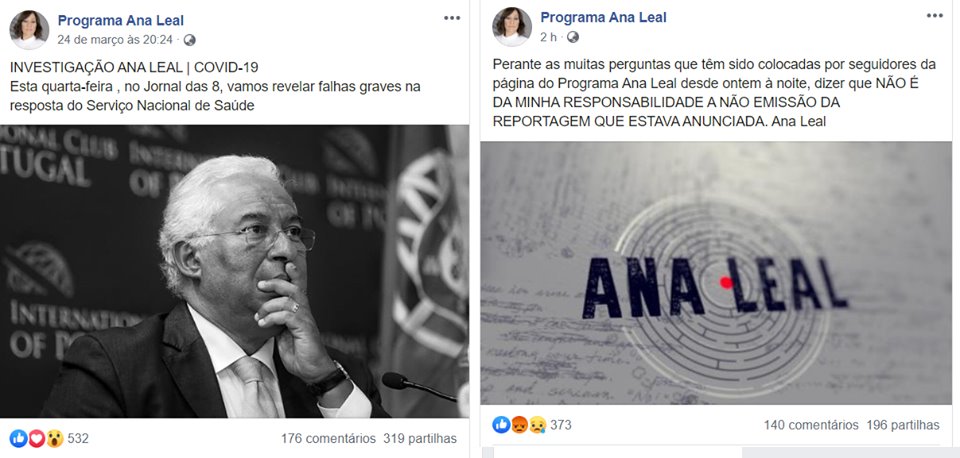Open the 24 de março às 20:24 timestamp
Image resolution: width=960 pixels, height=458 pixels.
click(x=115, y=40)
